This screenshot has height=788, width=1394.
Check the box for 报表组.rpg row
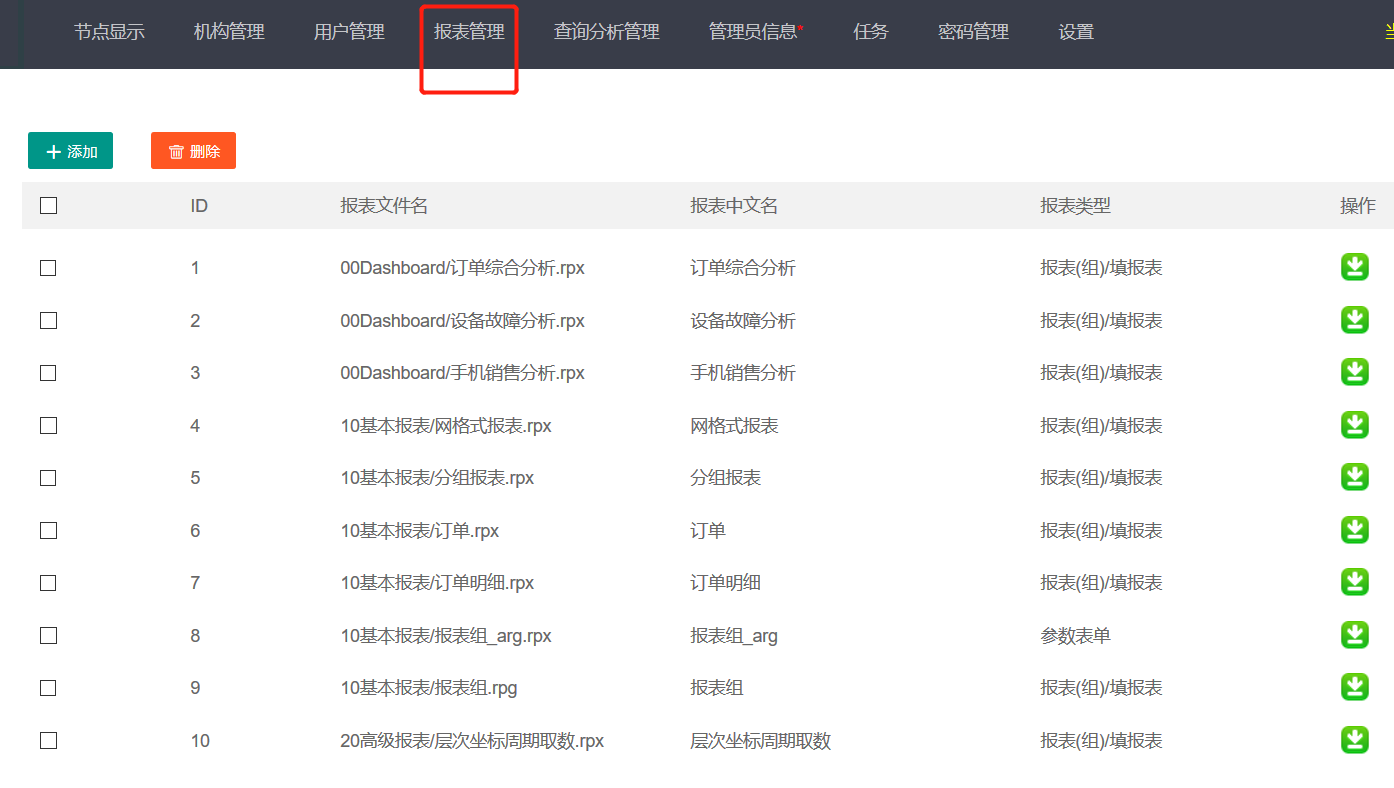48,688
